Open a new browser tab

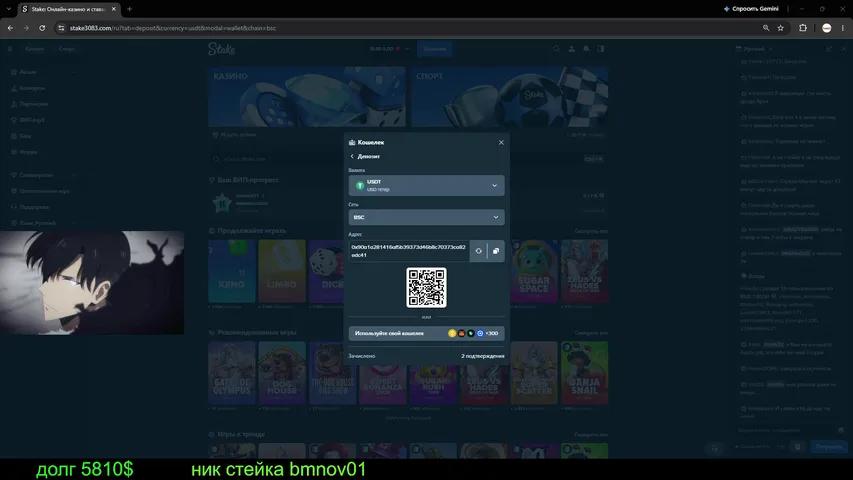click(129, 9)
